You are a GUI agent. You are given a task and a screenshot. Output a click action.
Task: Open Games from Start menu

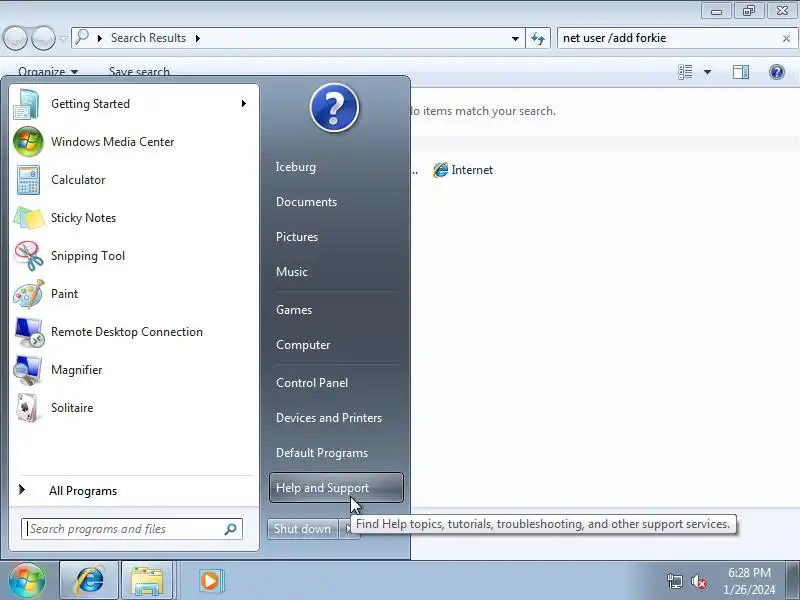tap(294, 310)
